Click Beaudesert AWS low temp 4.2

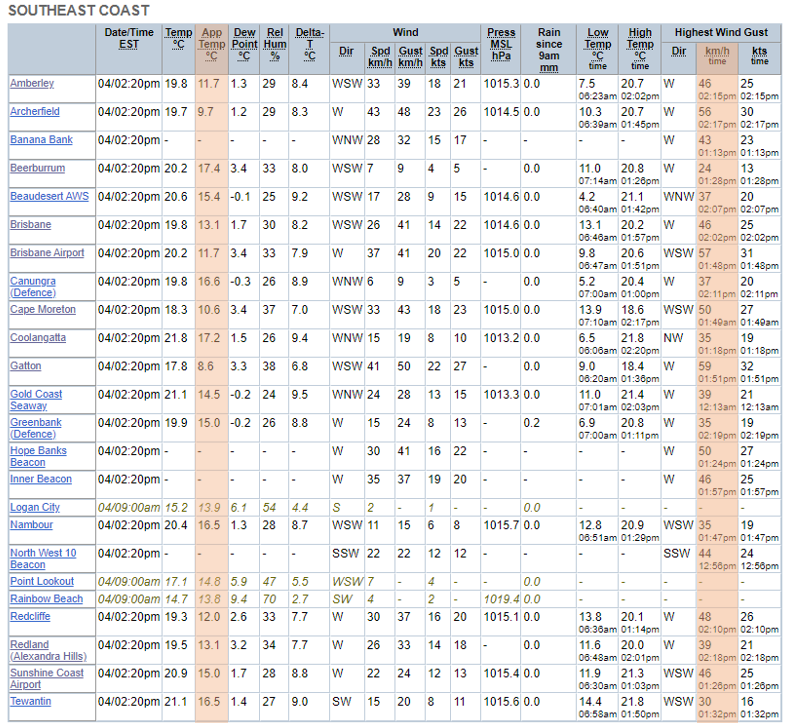click(586, 197)
